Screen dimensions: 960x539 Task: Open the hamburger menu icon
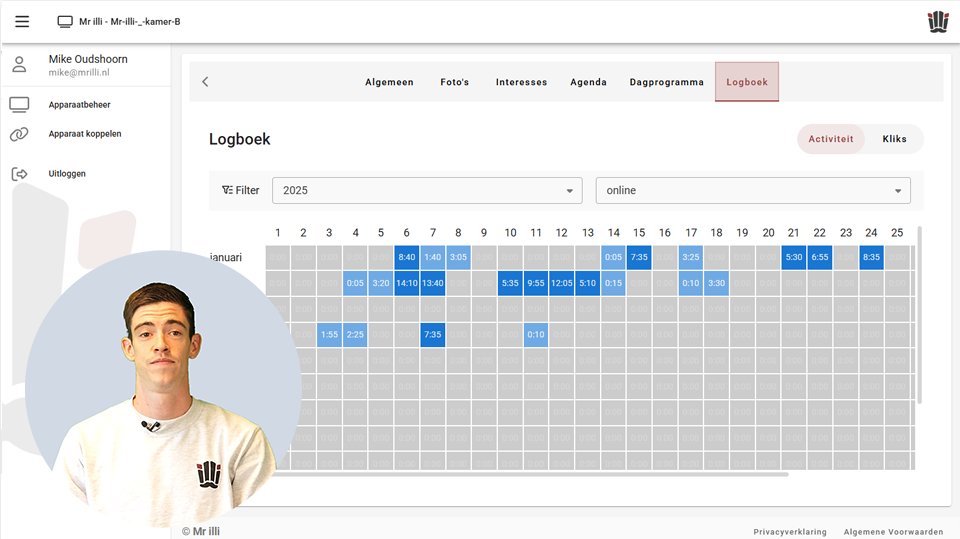22,21
